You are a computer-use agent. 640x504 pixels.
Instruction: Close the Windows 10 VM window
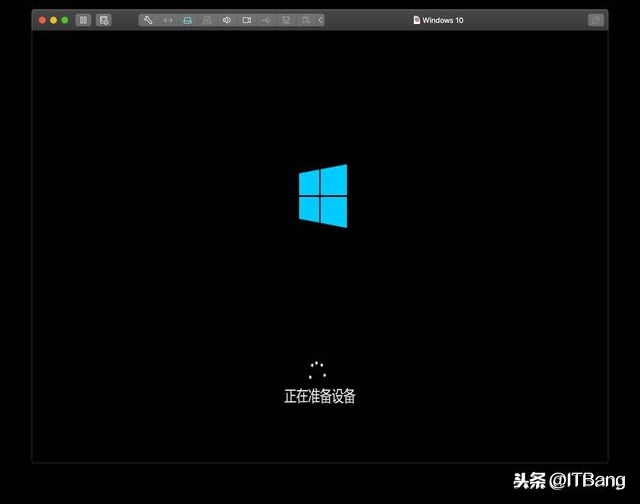[42, 20]
